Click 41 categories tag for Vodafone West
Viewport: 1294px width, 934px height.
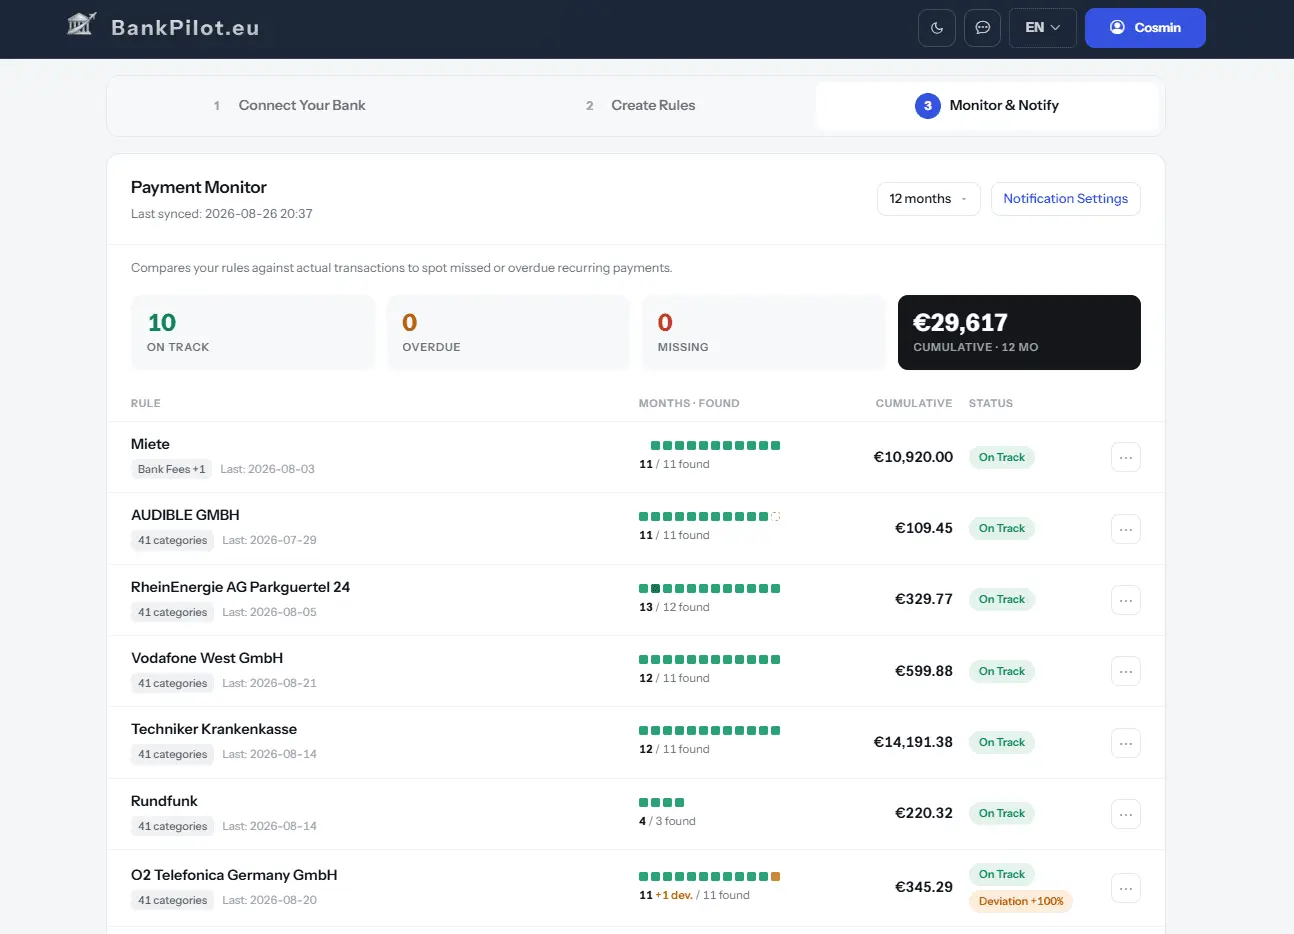[172, 683]
